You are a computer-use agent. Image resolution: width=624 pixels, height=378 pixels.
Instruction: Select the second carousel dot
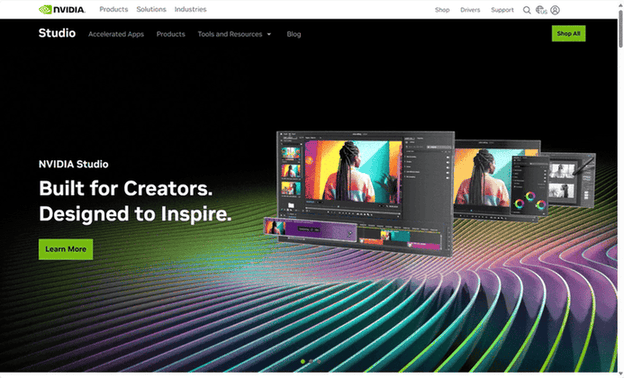(x=311, y=361)
